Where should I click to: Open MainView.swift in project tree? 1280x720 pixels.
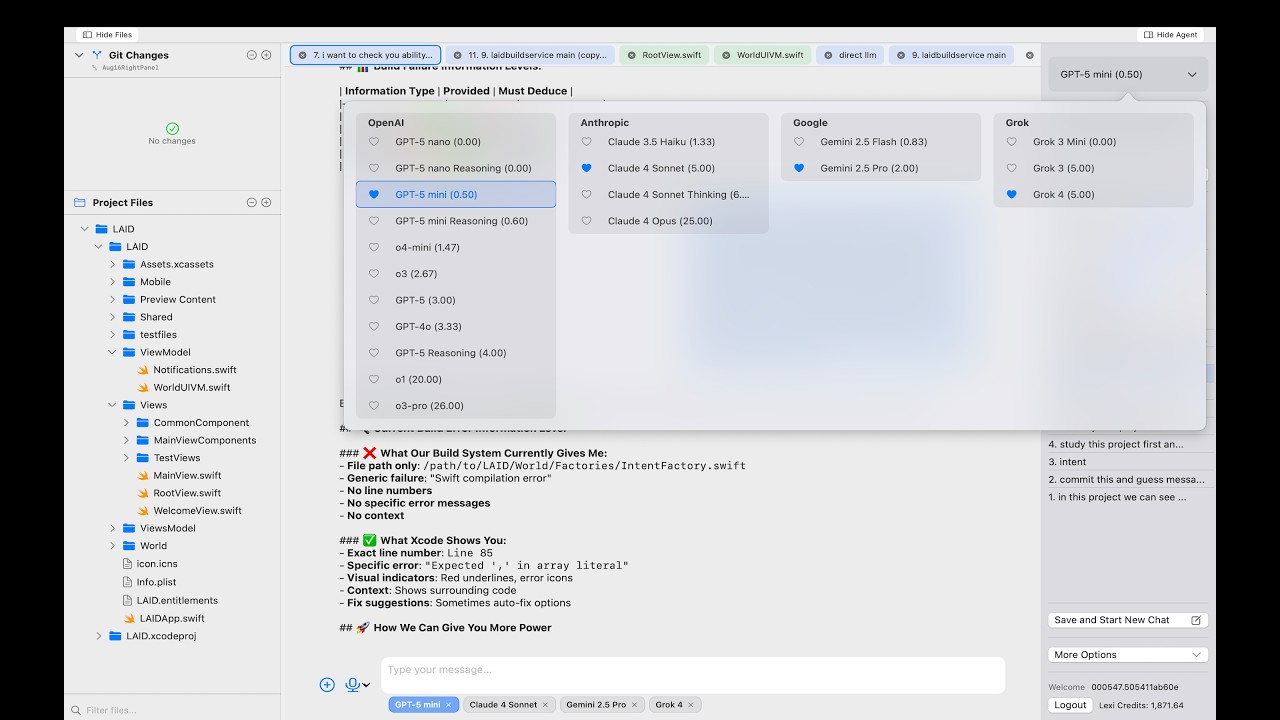[x=187, y=476]
